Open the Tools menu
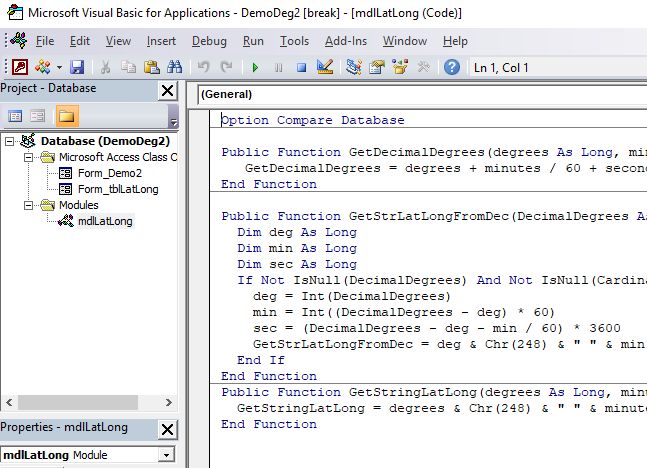Image resolution: width=647 pixels, height=468 pixels. pyautogui.click(x=295, y=41)
